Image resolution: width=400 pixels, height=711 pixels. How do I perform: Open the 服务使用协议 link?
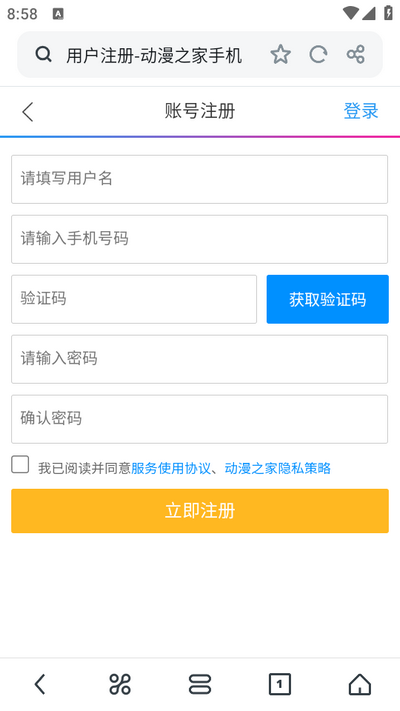coord(171,468)
